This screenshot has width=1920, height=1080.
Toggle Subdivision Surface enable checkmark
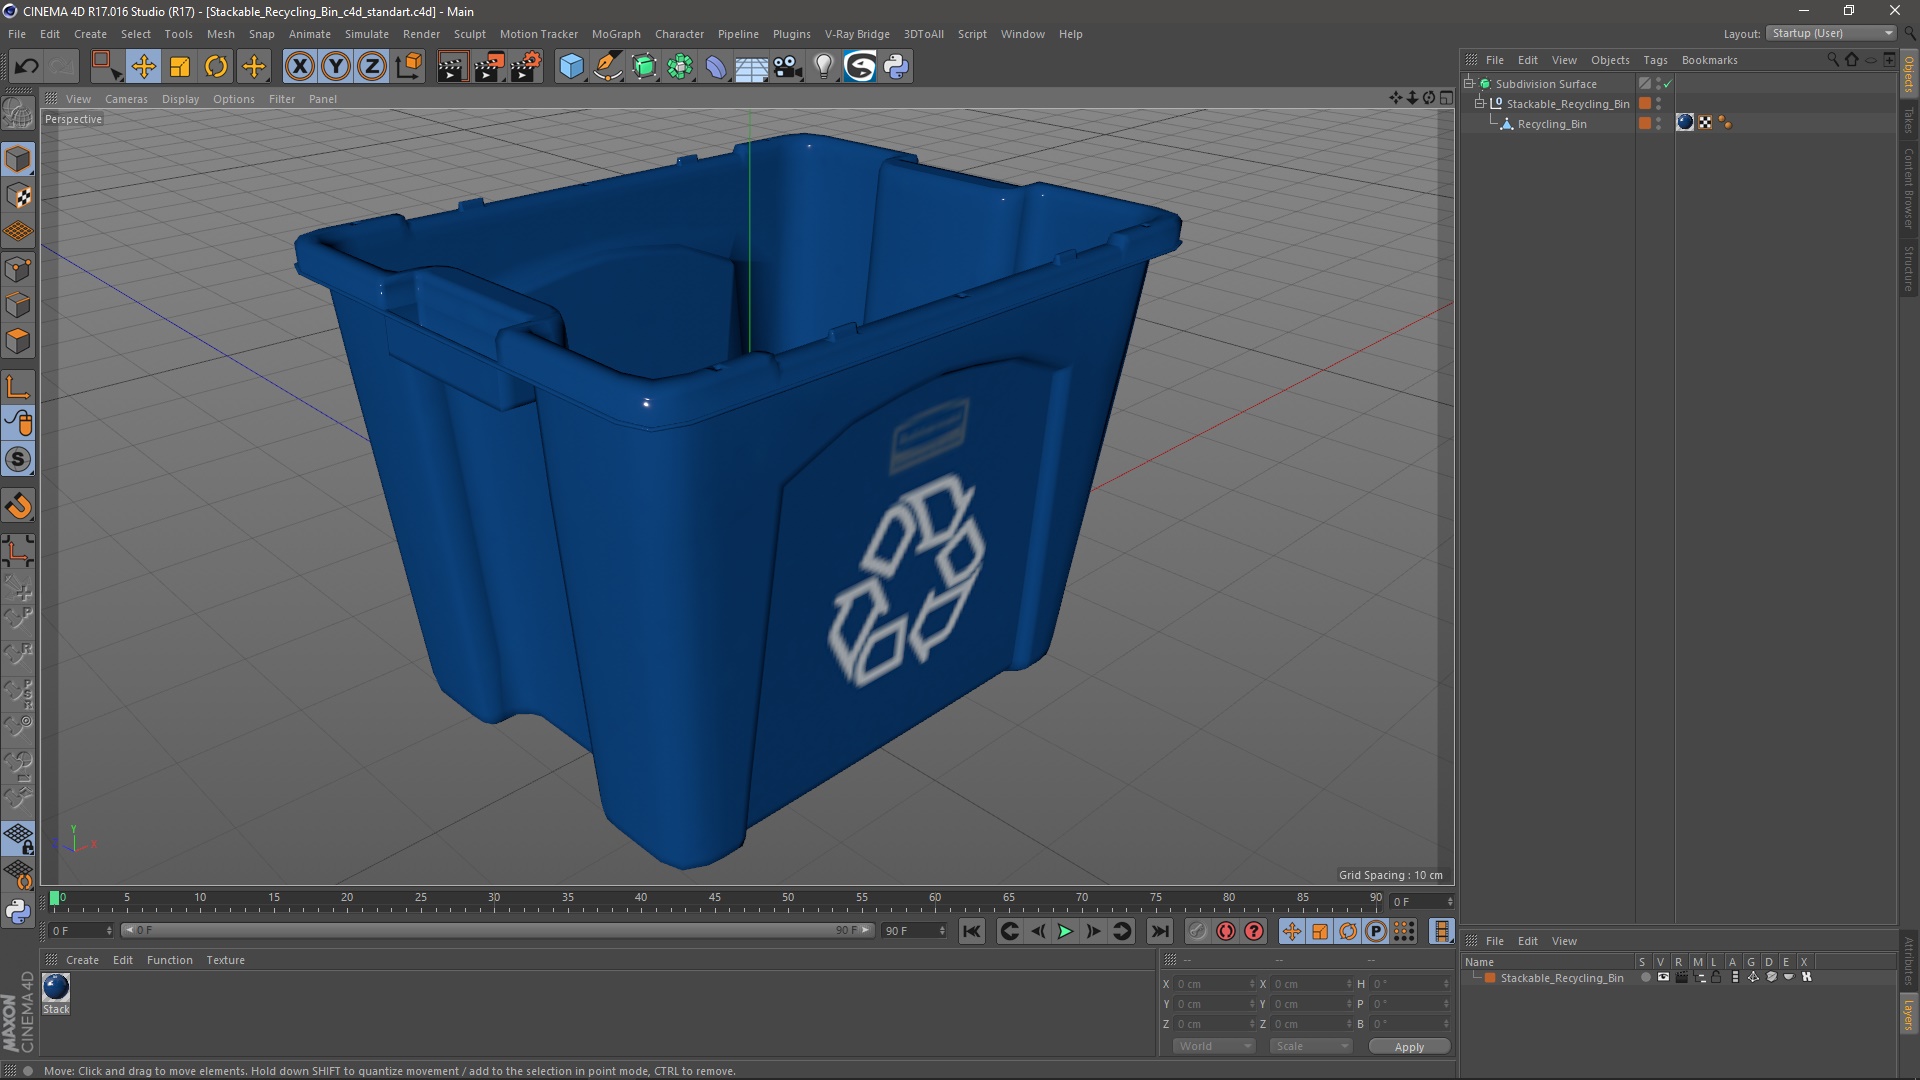pyautogui.click(x=1668, y=84)
